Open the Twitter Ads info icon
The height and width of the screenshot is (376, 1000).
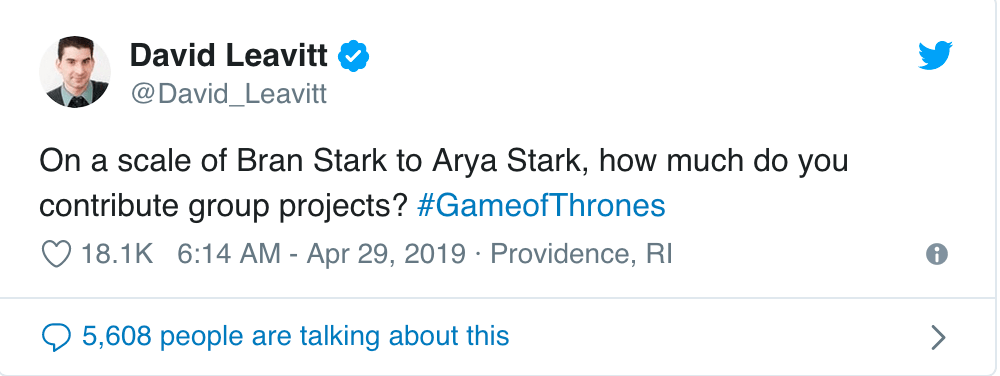[x=936, y=254]
